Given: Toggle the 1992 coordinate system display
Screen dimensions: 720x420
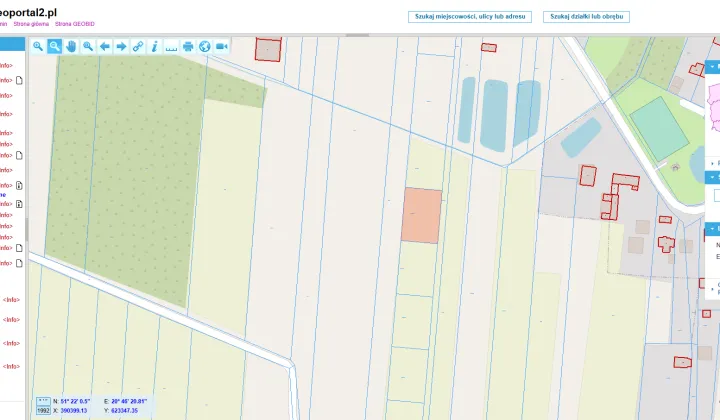Looking at the screenshot, I should (43, 411).
